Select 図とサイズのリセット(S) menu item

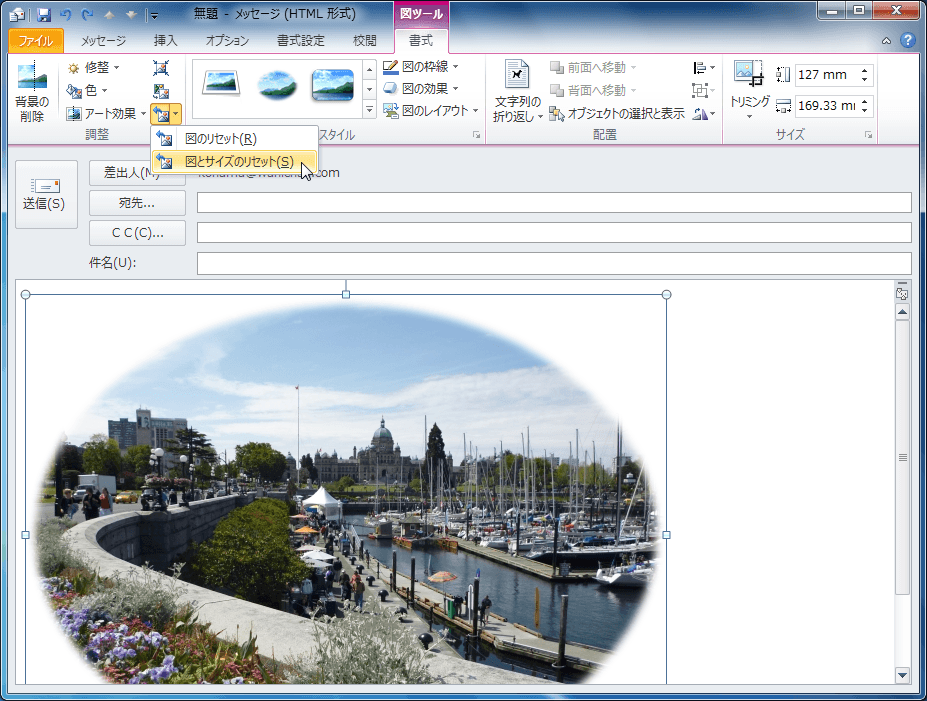[x=234, y=161]
